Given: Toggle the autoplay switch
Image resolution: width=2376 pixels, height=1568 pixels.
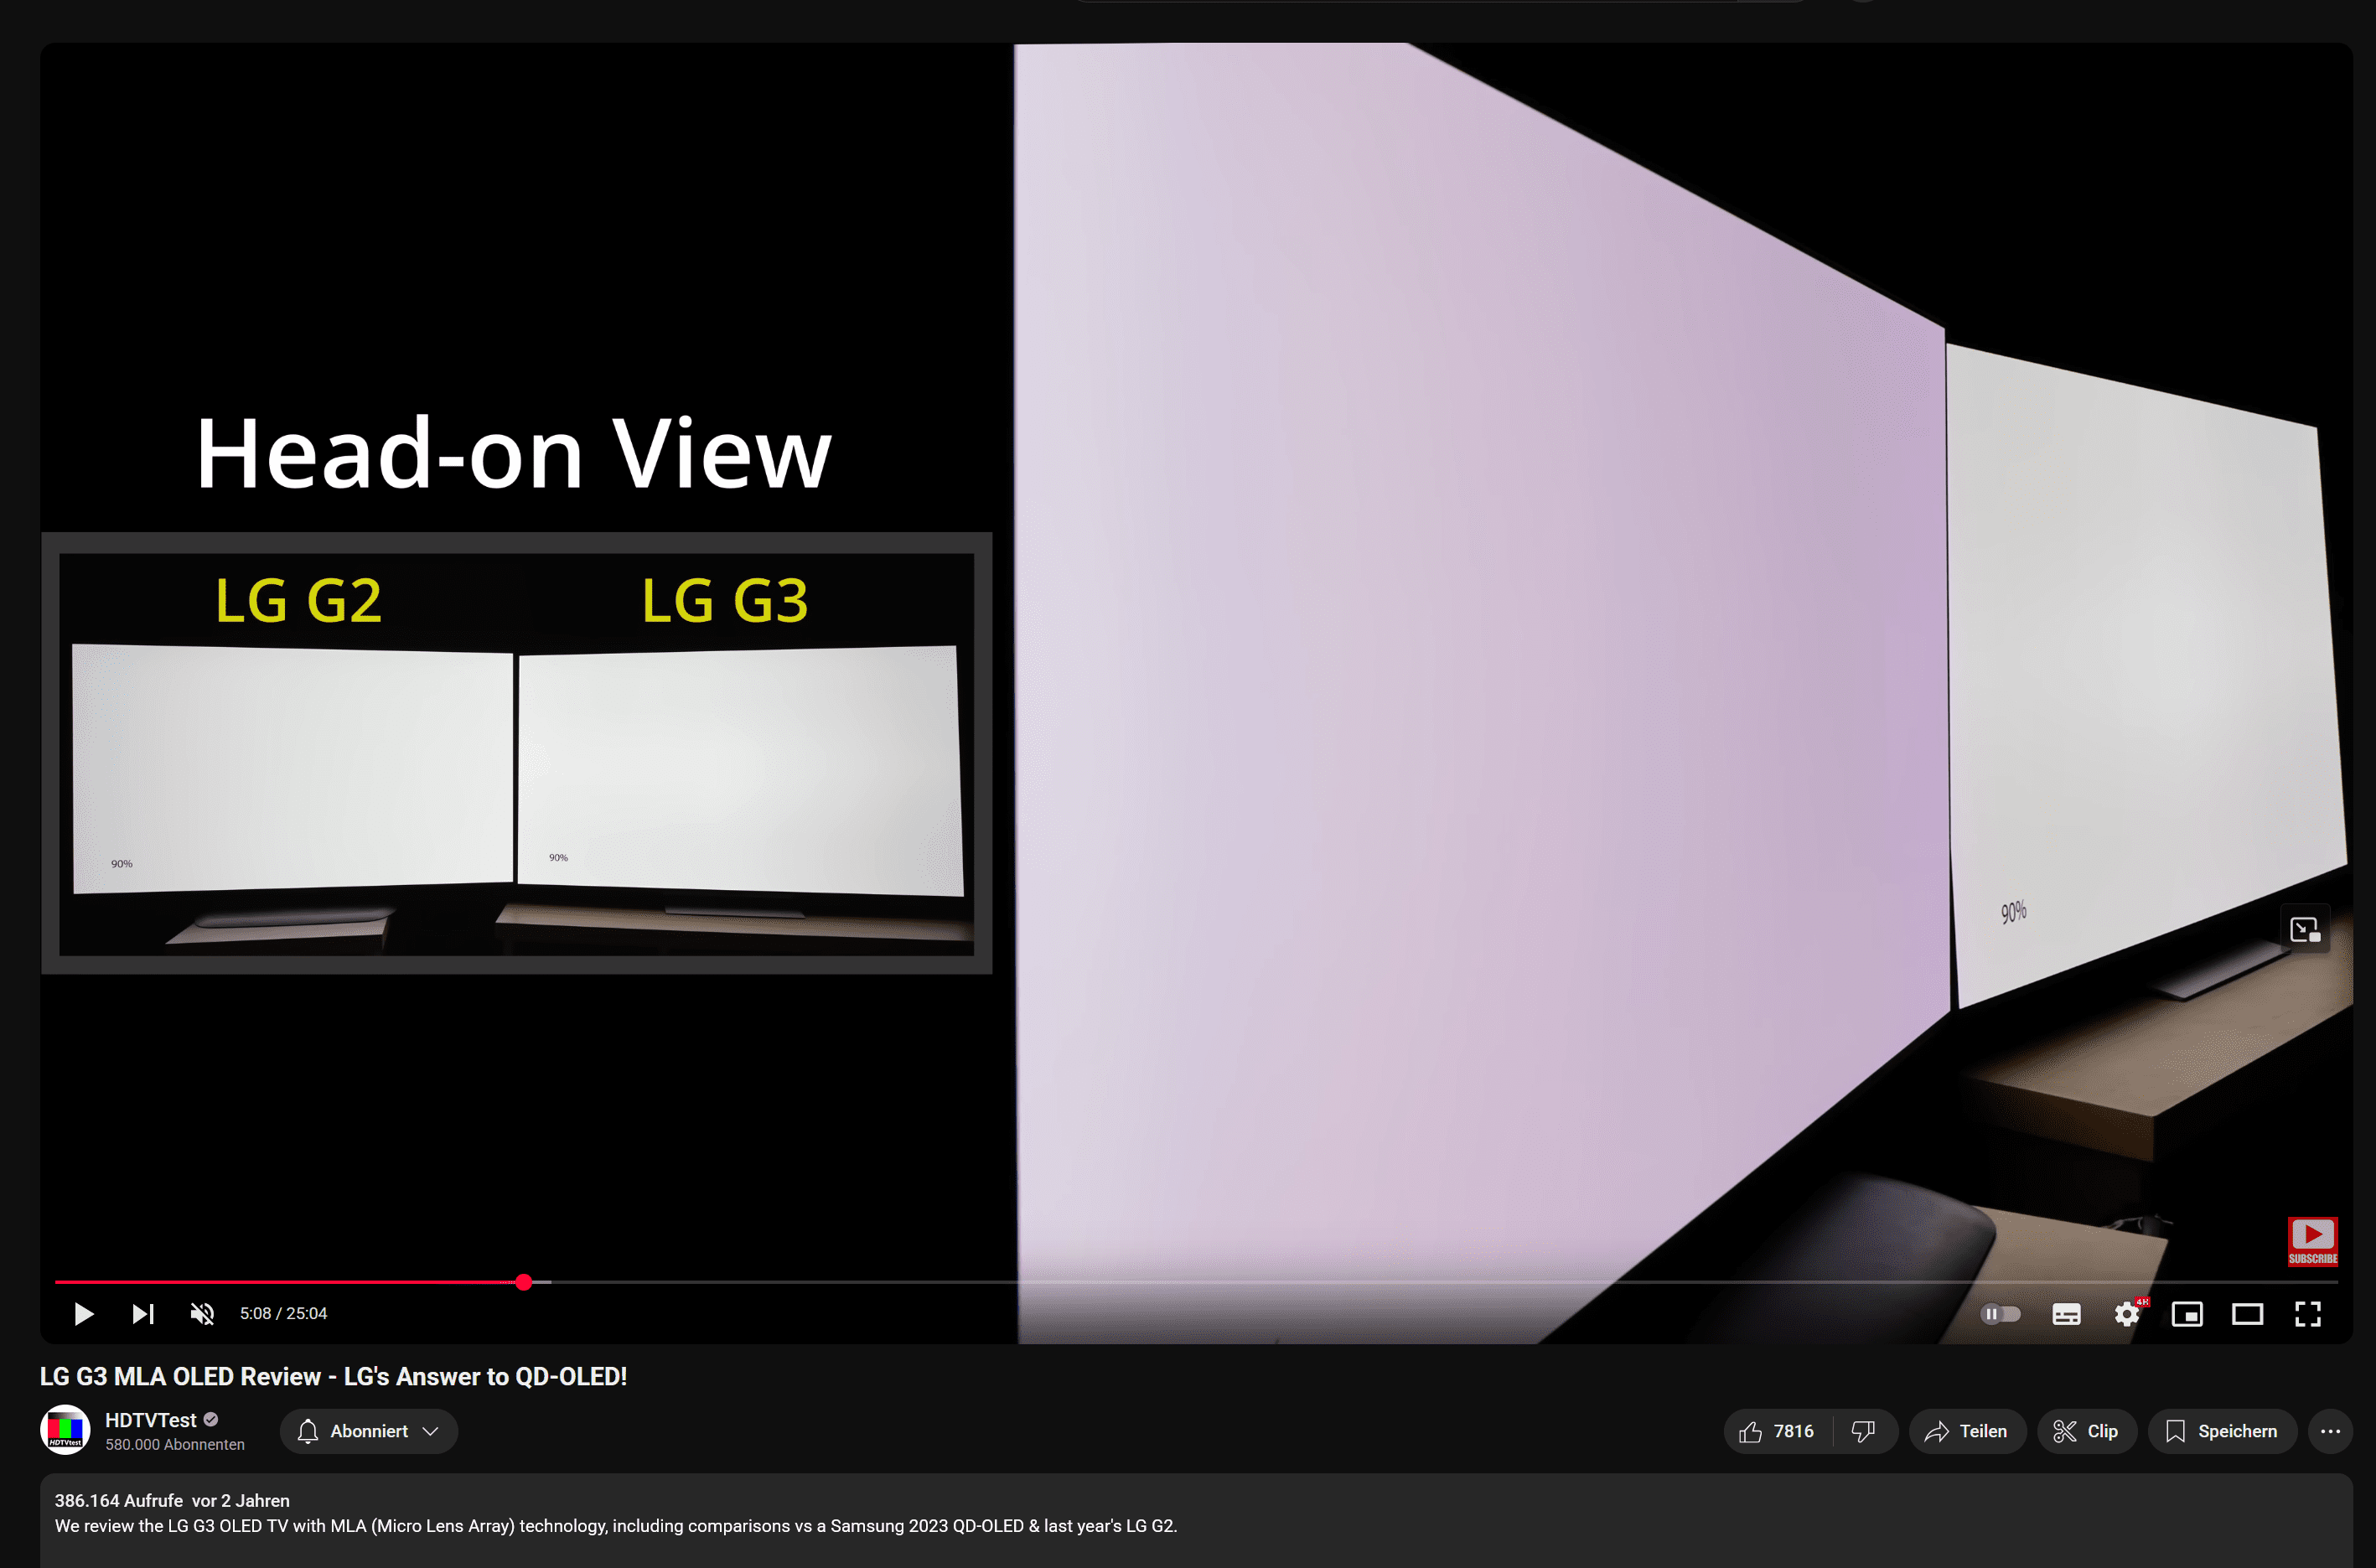Looking at the screenshot, I should [x=2000, y=1313].
